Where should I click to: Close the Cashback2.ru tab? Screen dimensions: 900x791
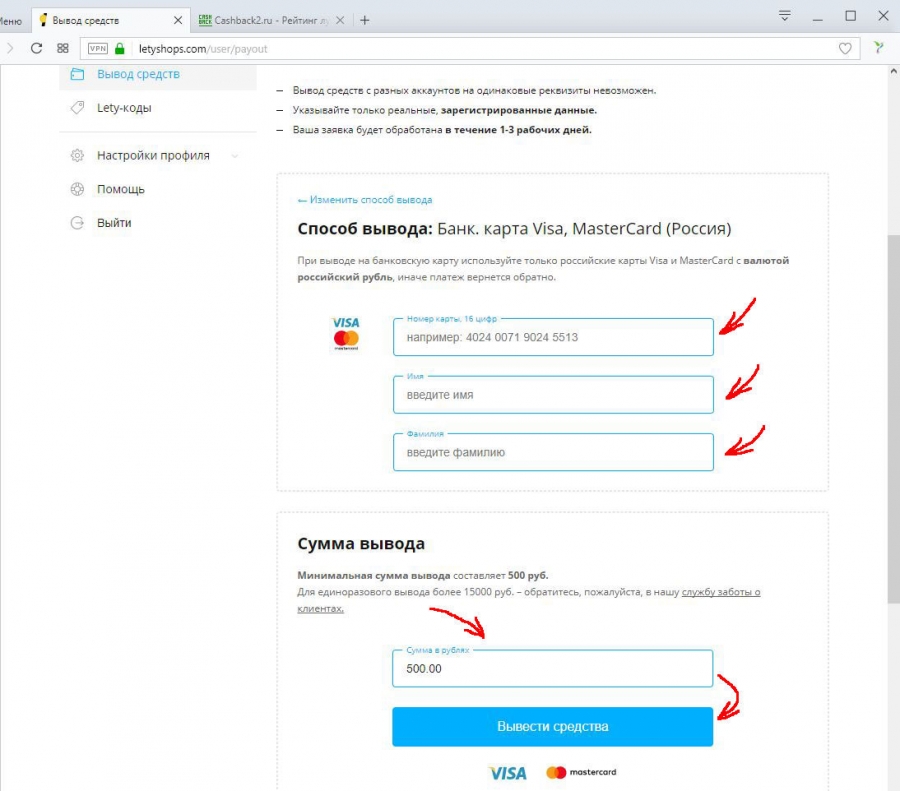click(x=340, y=20)
